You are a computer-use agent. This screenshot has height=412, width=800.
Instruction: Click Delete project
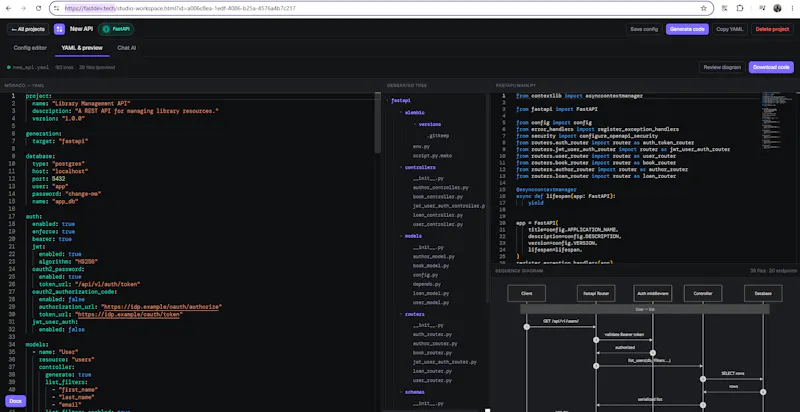click(772, 29)
